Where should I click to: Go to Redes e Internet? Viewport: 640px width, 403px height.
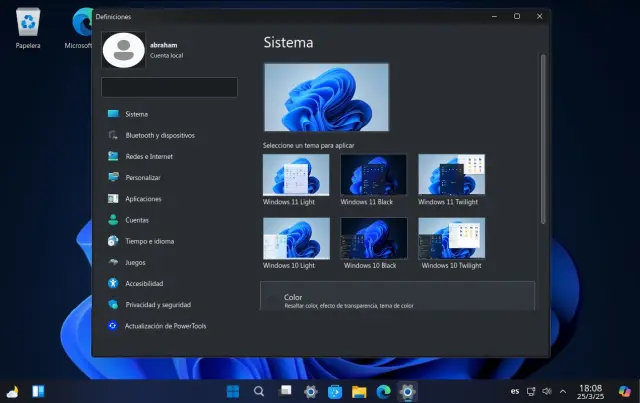coord(148,156)
